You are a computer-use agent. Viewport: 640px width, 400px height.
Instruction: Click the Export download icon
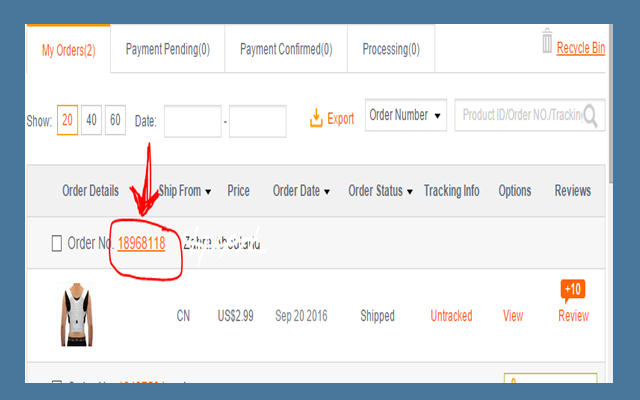point(316,118)
